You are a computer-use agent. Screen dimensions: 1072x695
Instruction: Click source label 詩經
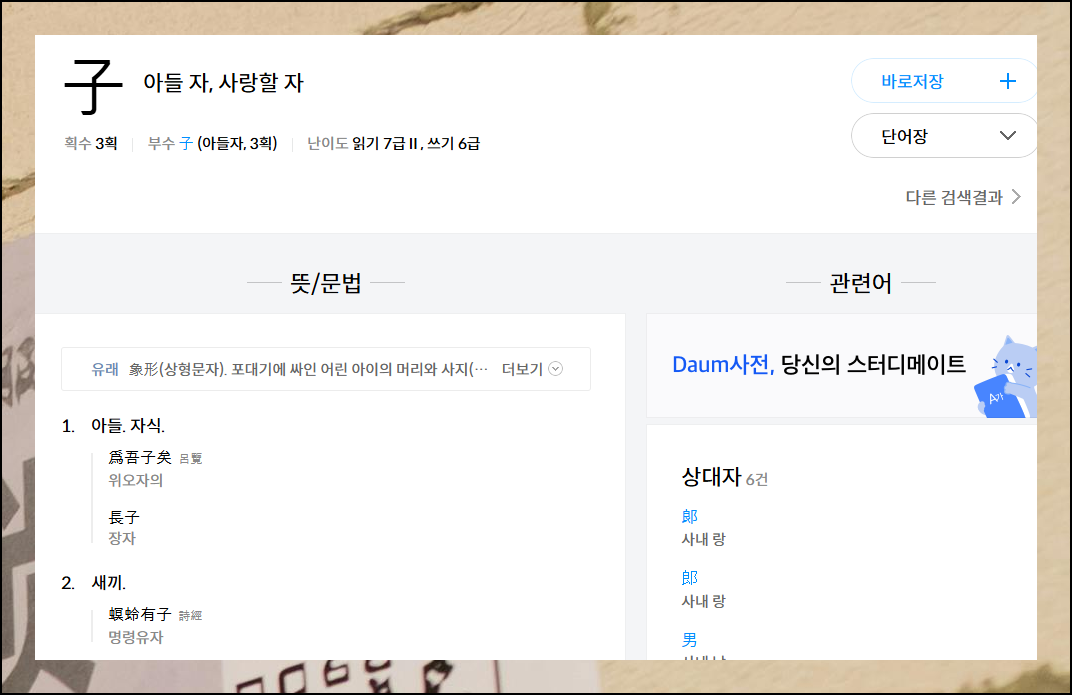tap(191, 616)
